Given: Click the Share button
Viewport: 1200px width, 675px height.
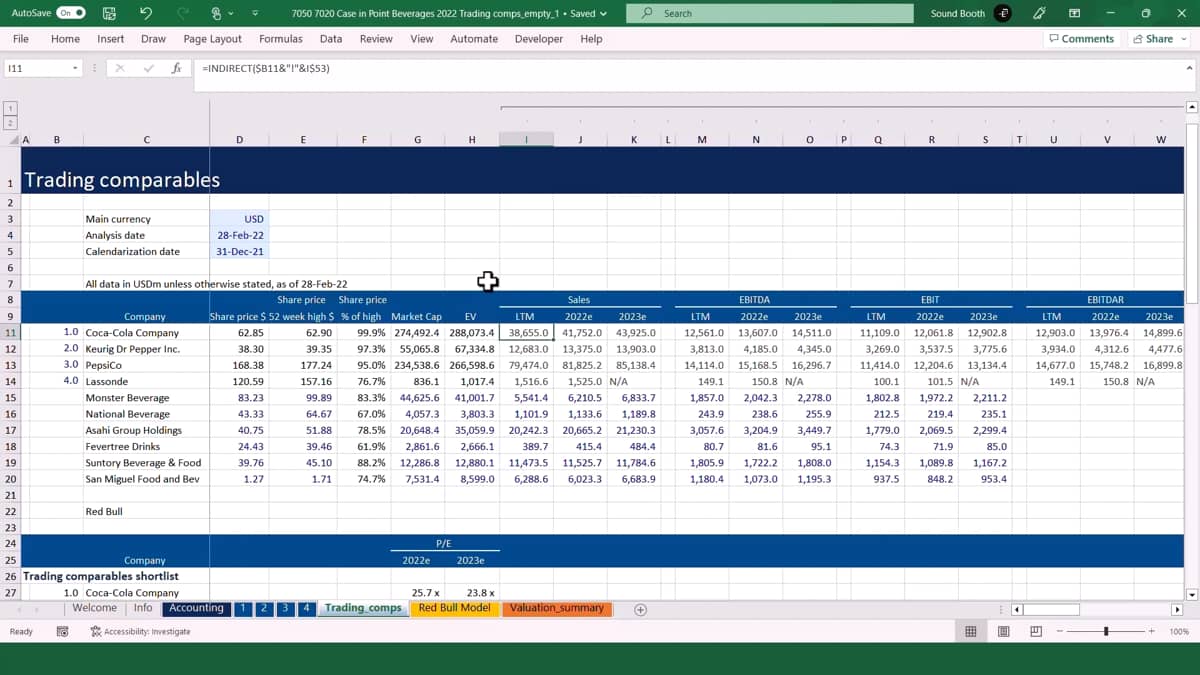Looking at the screenshot, I should coord(1153,39).
